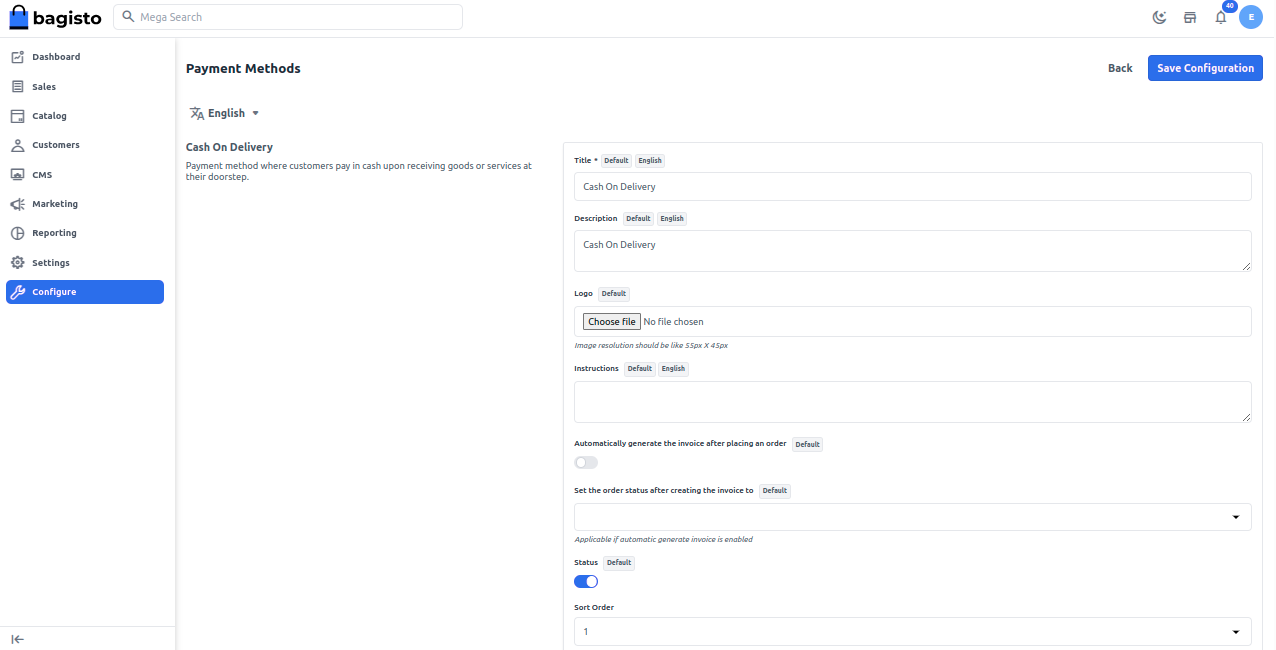Open the Sort Order dropdown
Viewport: 1276px width, 650px height.
click(x=912, y=632)
